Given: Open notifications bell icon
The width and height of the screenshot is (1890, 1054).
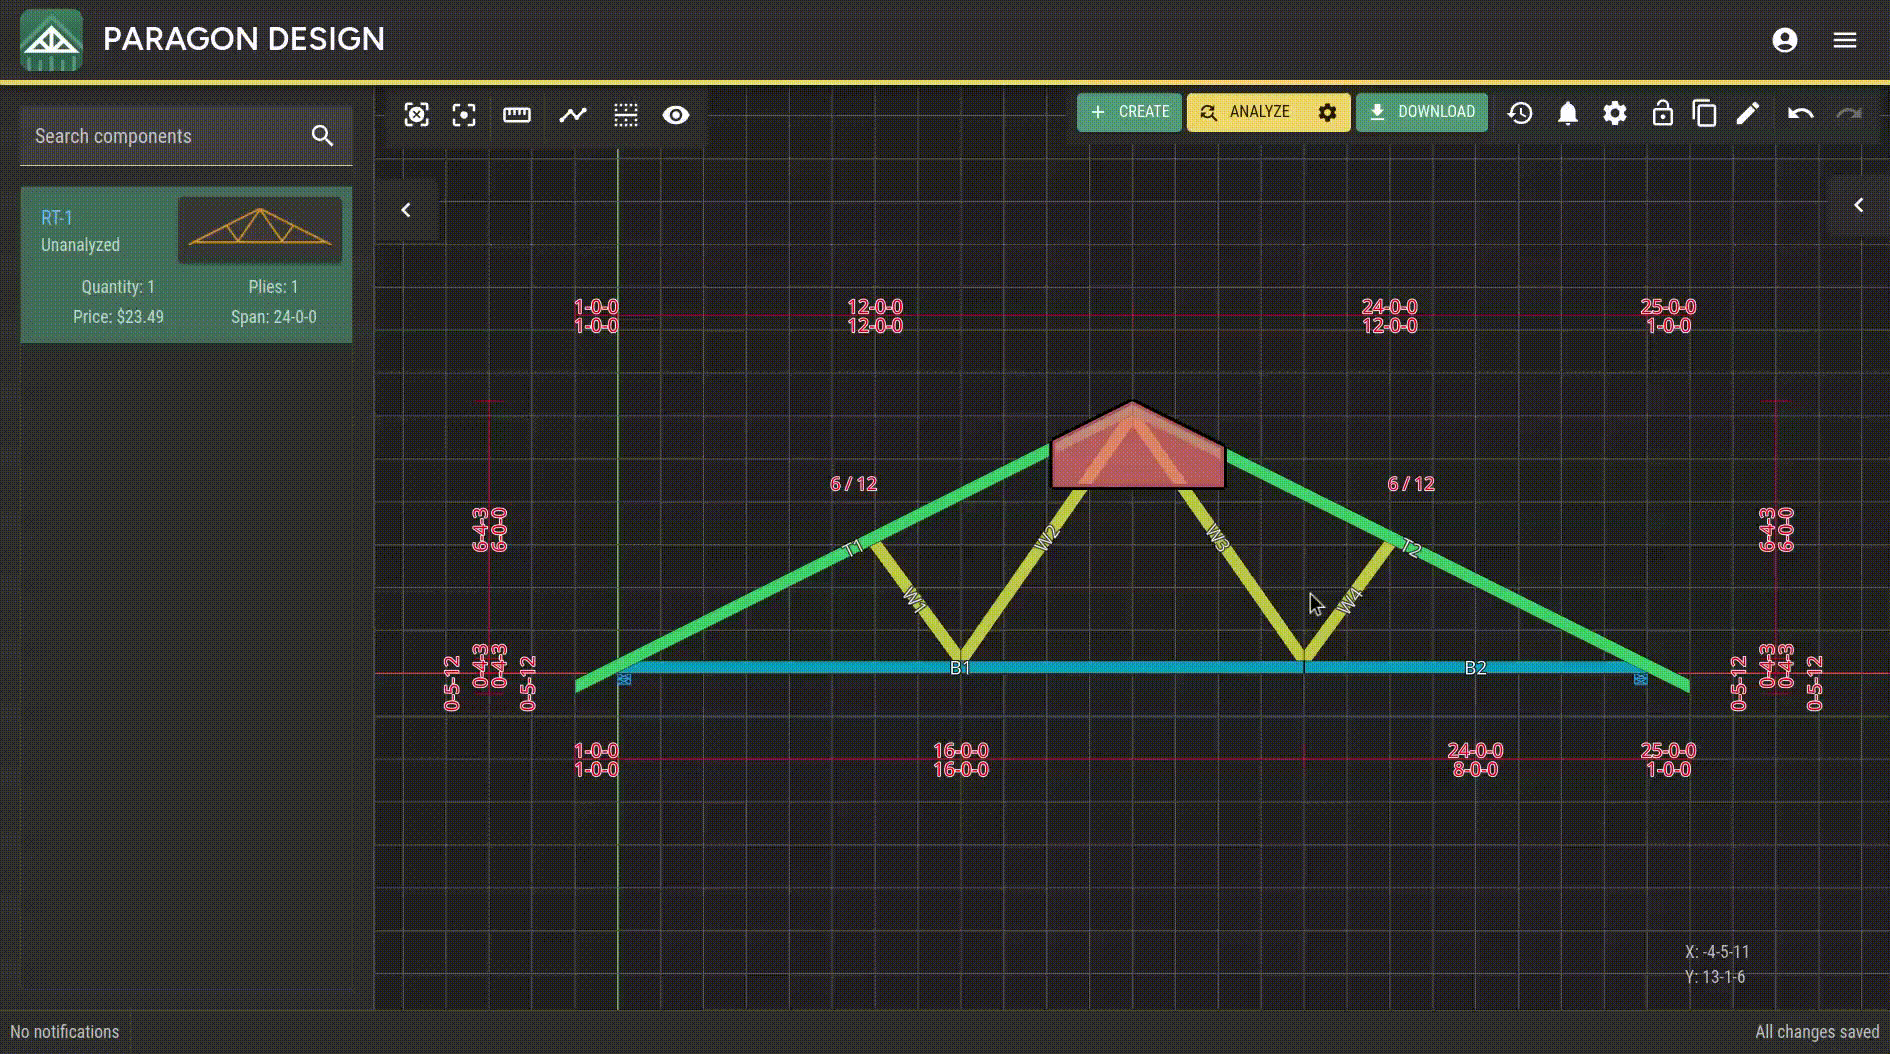Looking at the screenshot, I should point(1568,113).
